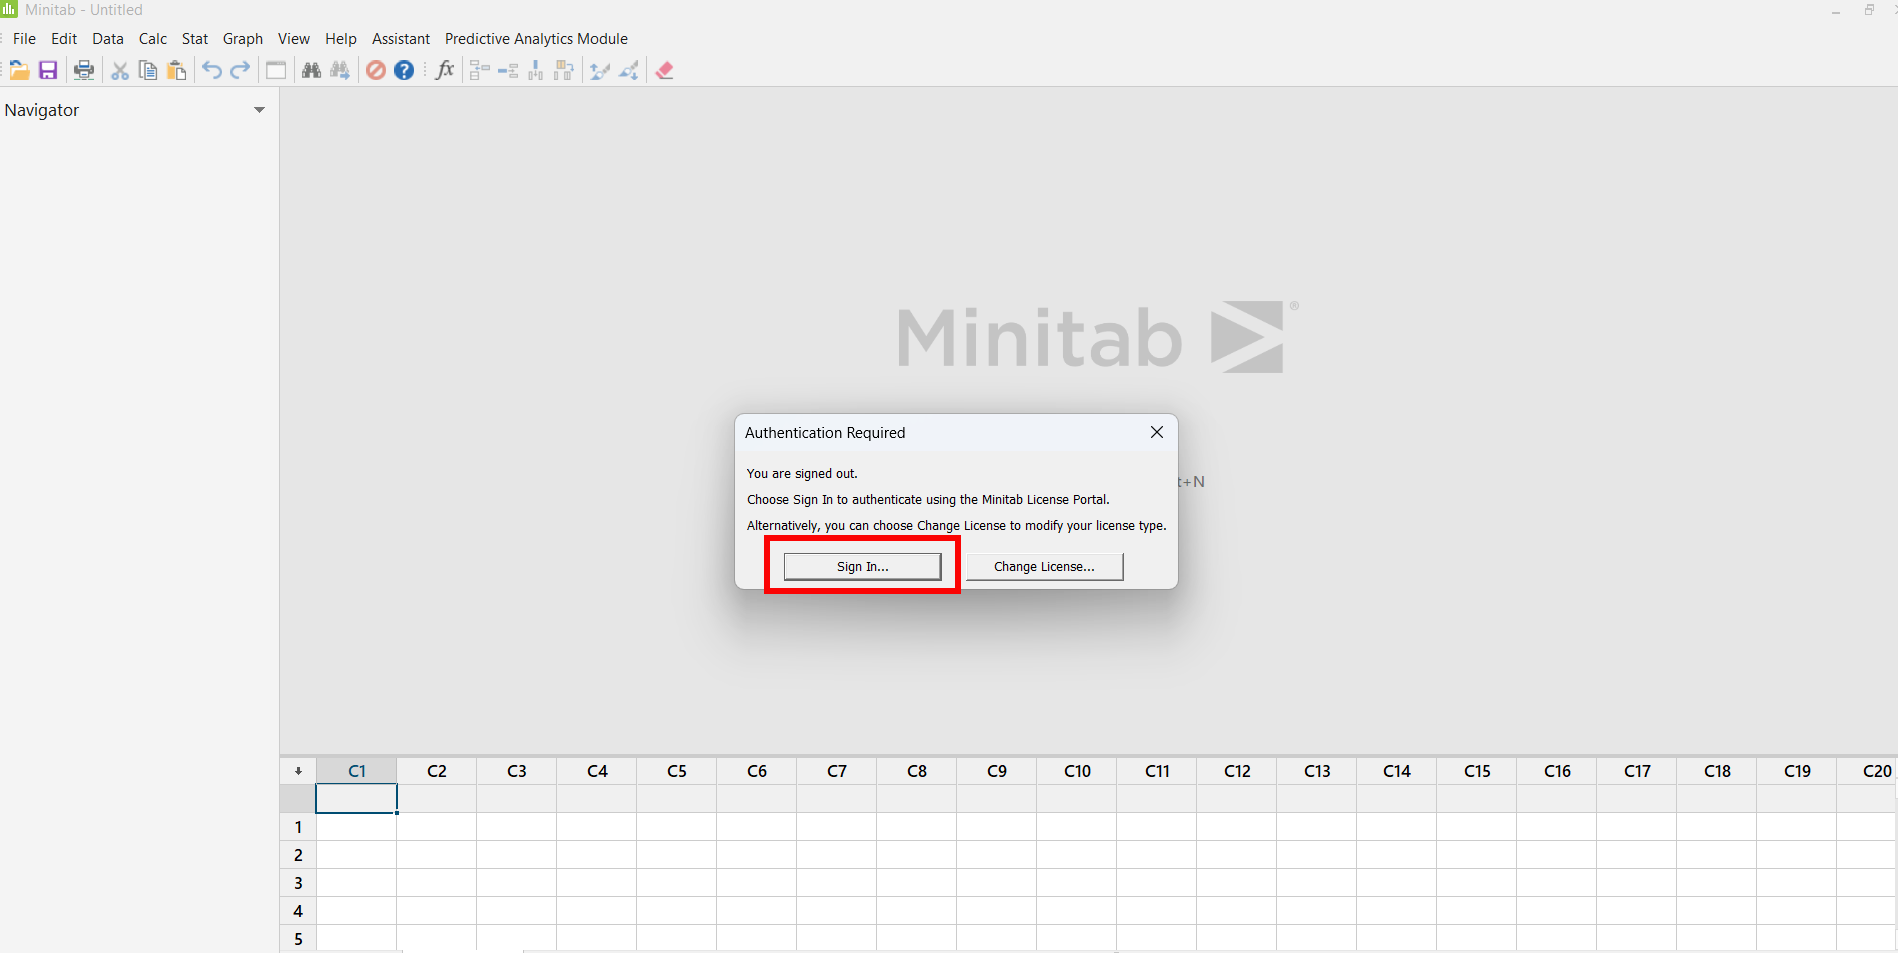
Task: Open the Calc menu
Action: coord(153,39)
